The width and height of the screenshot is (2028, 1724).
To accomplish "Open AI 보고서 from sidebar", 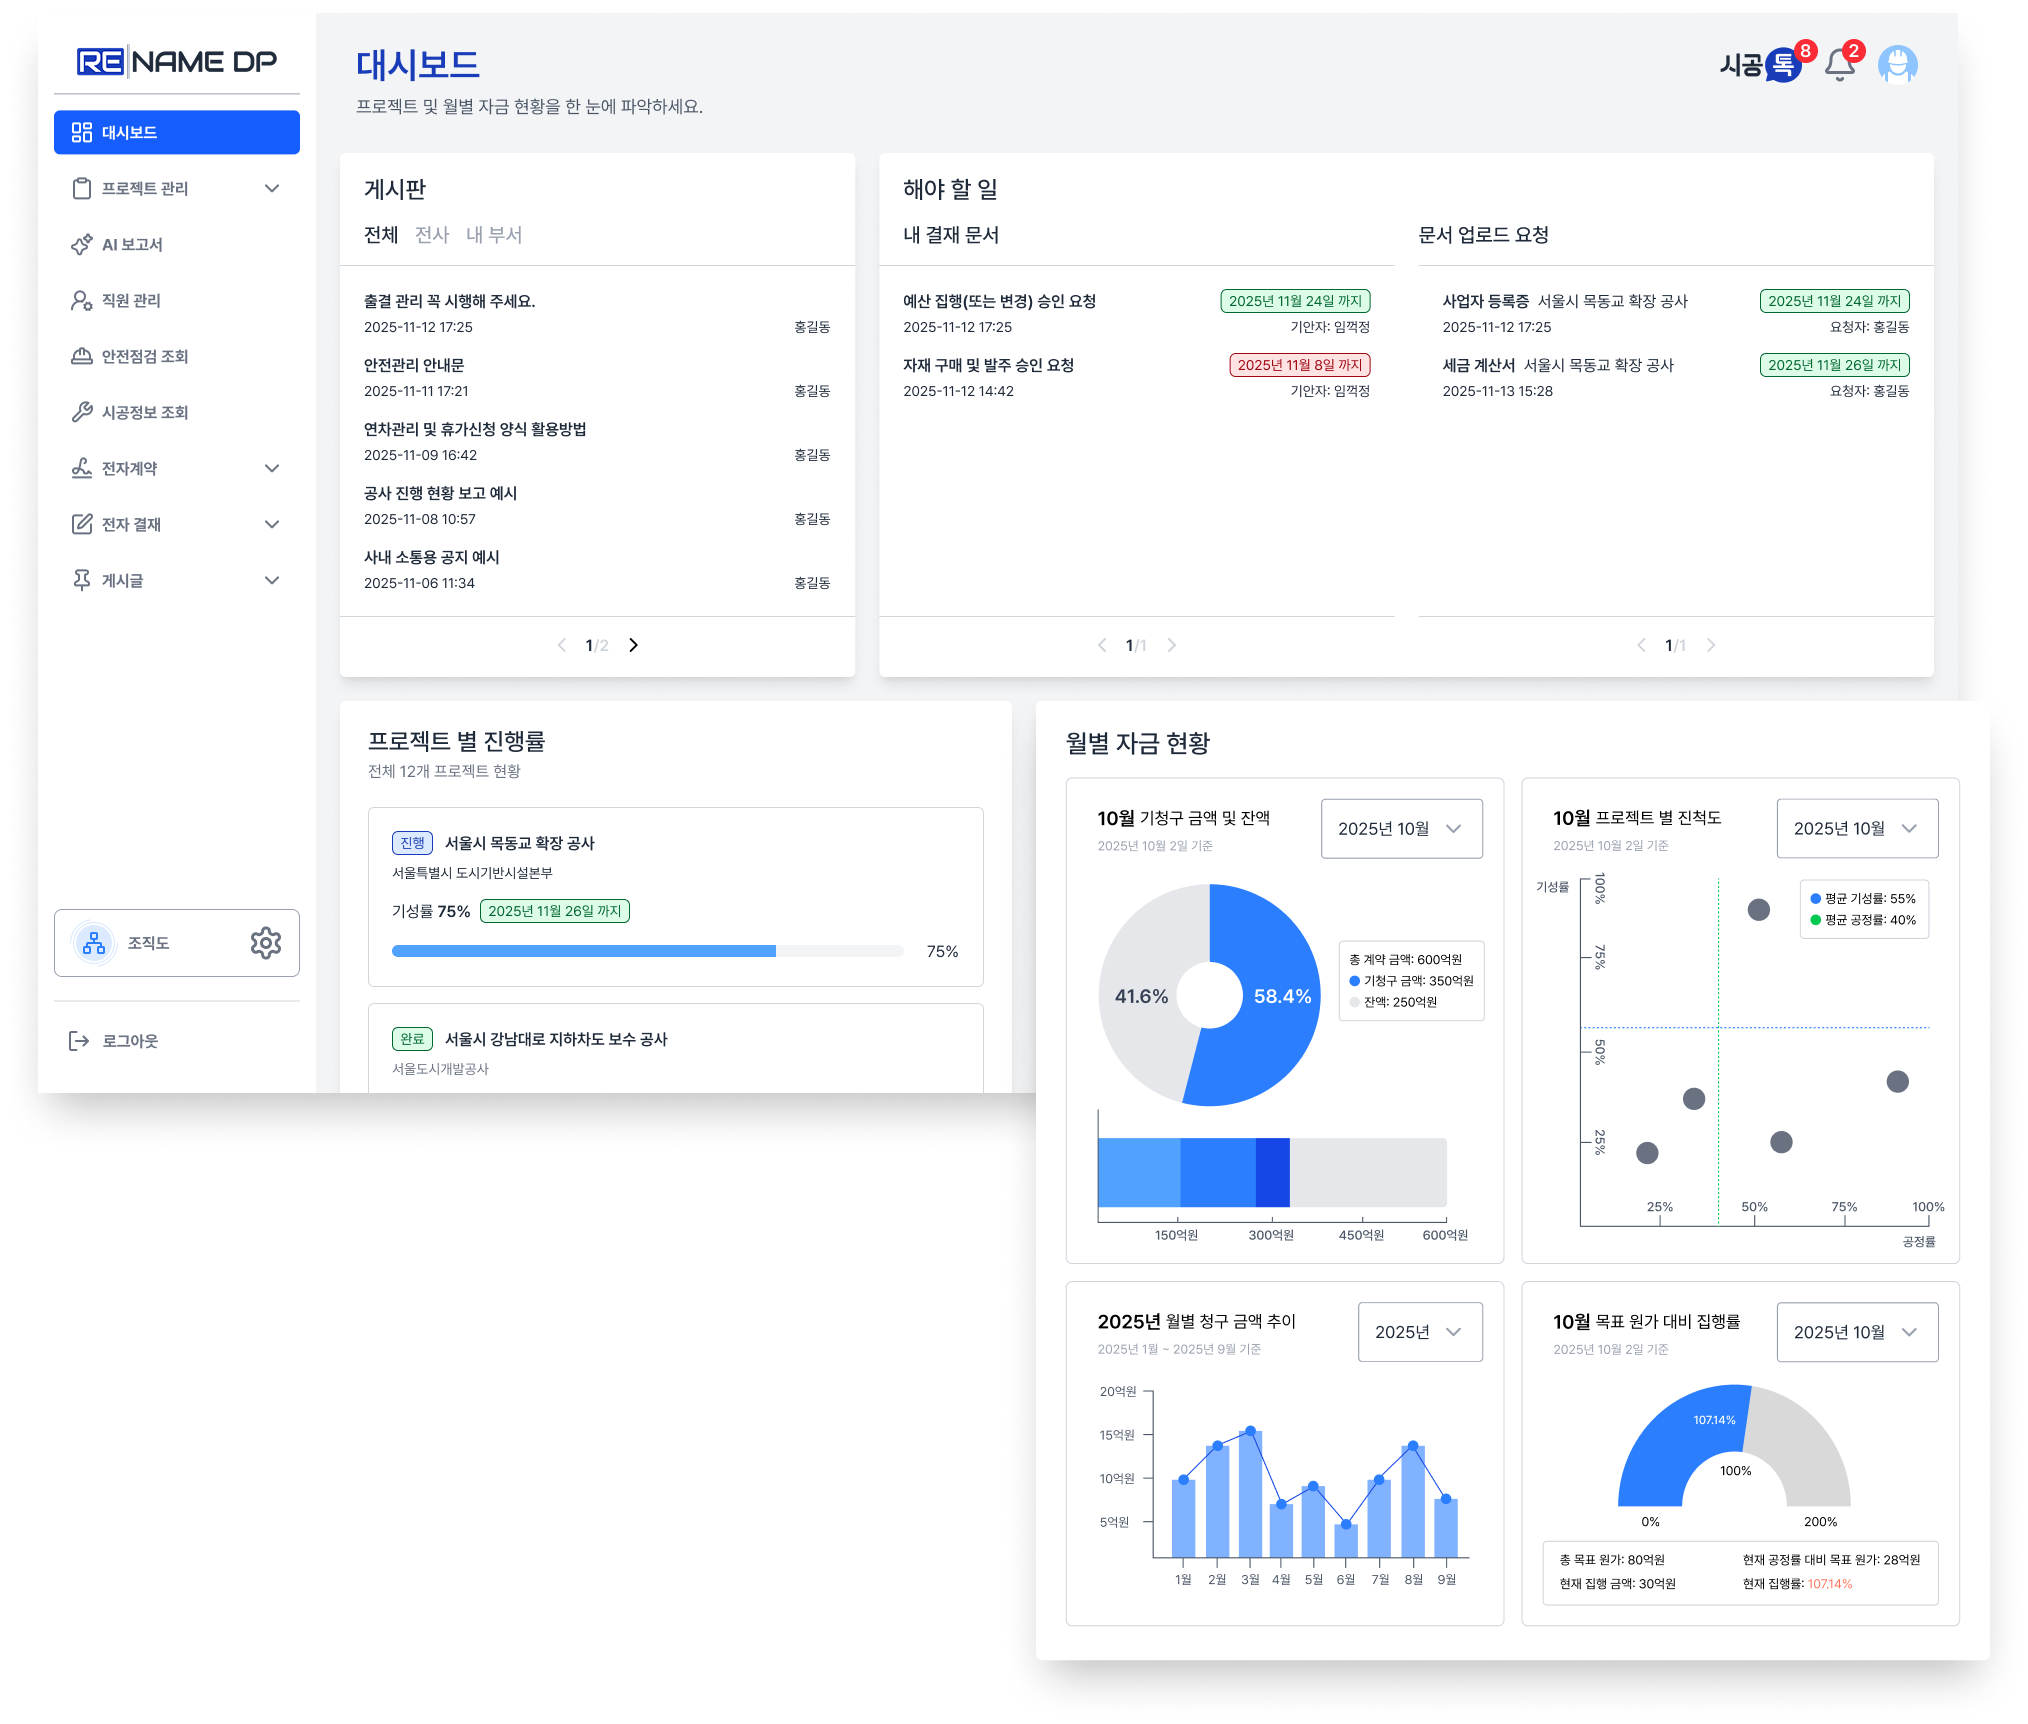I will tap(132, 245).
